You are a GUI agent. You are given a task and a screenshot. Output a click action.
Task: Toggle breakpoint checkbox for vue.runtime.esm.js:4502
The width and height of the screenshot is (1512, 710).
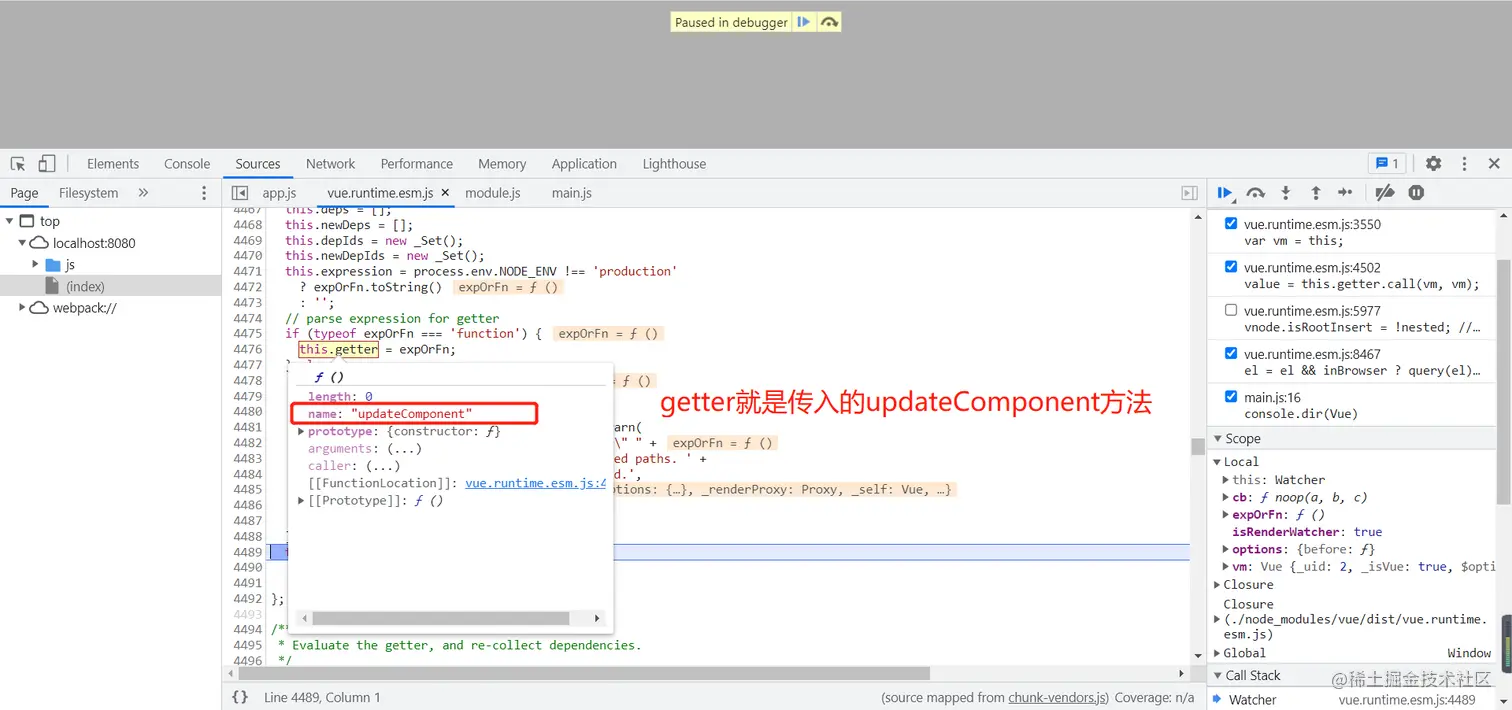[x=1231, y=267]
